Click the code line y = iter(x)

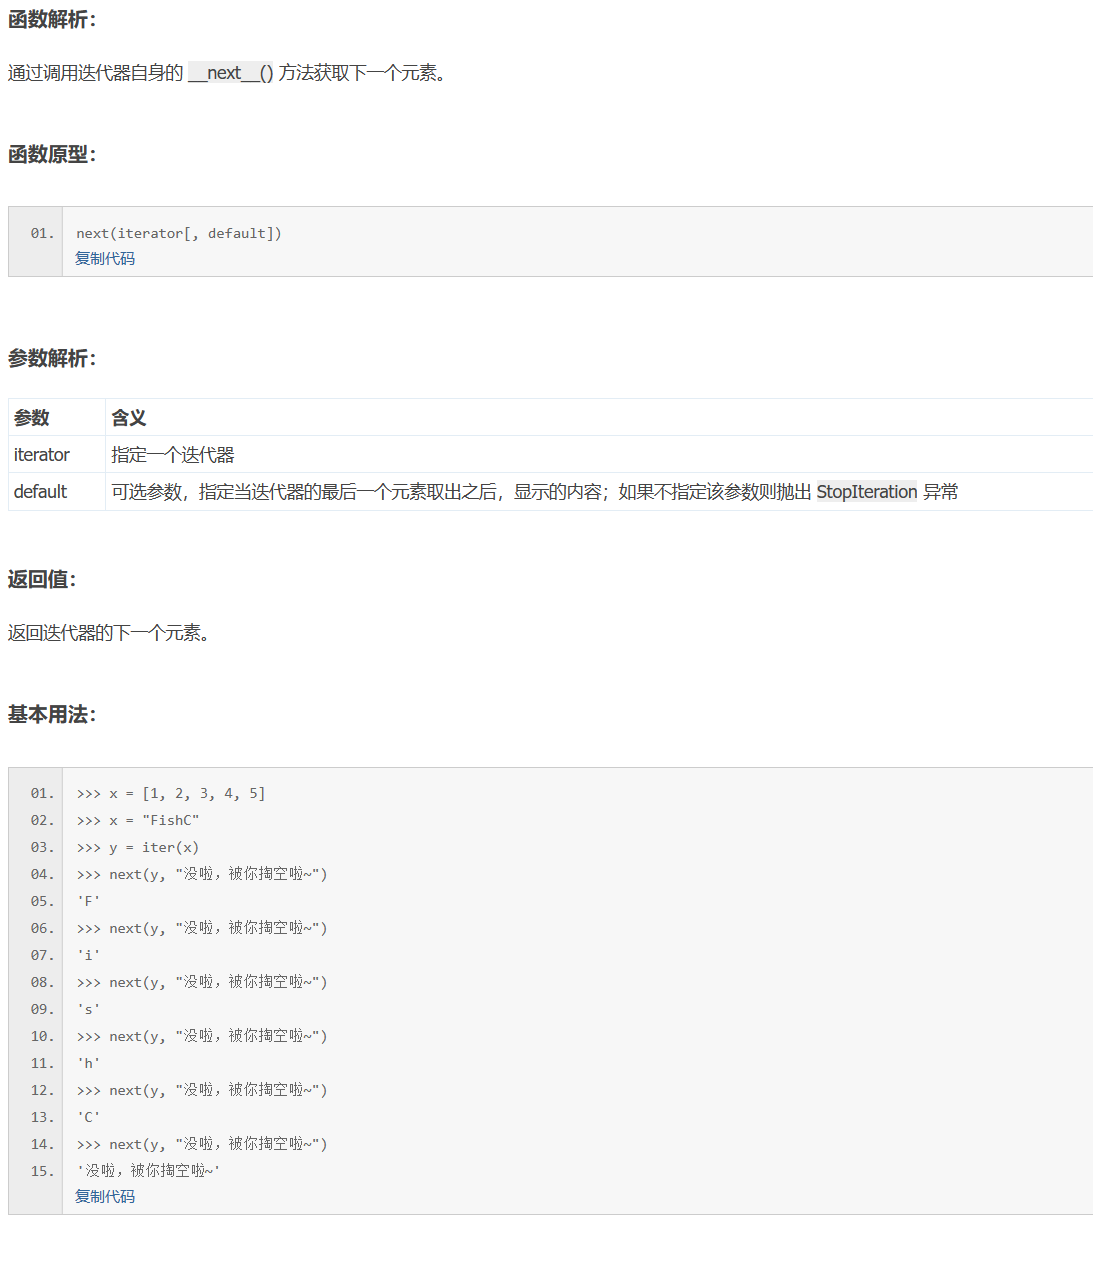tap(138, 847)
